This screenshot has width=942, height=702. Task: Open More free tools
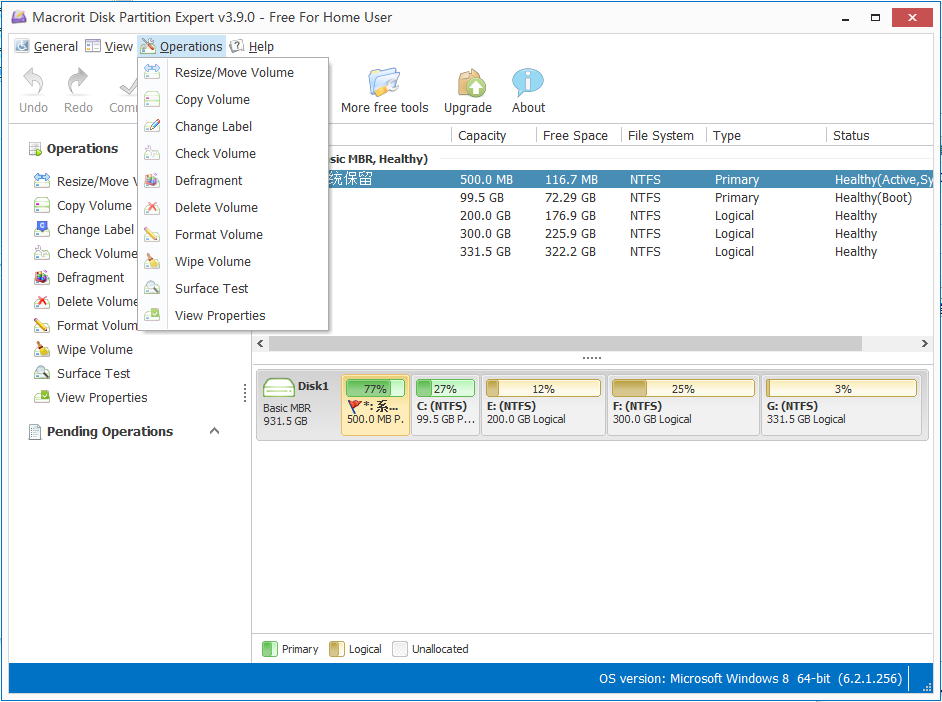[384, 84]
